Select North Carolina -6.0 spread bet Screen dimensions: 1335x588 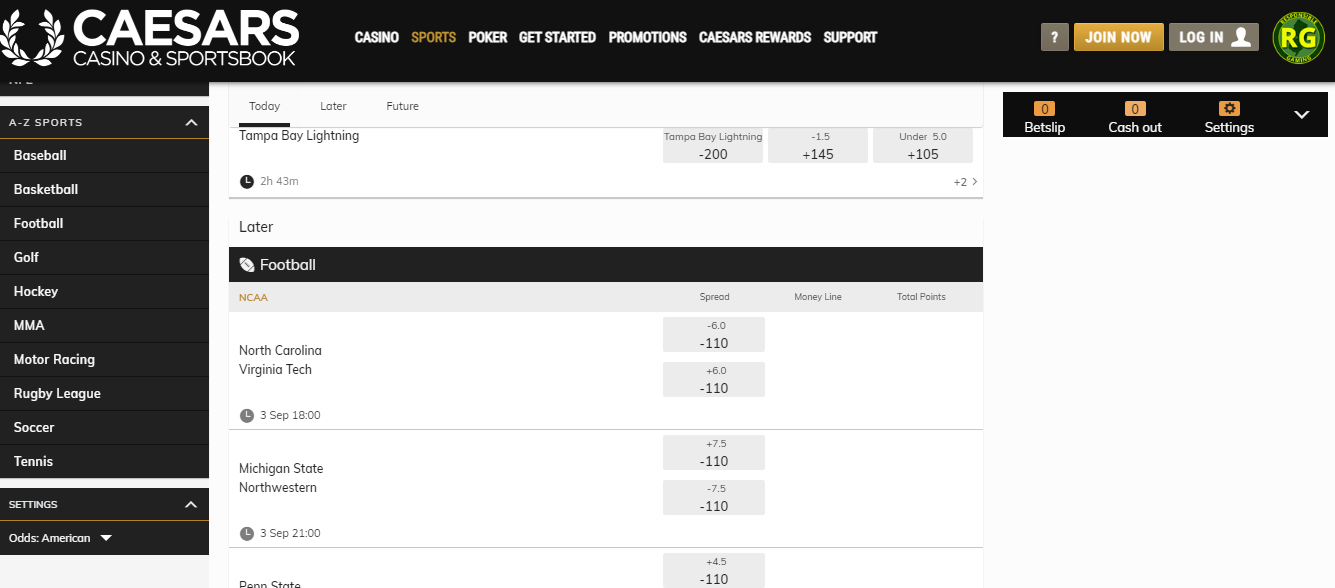714,335
